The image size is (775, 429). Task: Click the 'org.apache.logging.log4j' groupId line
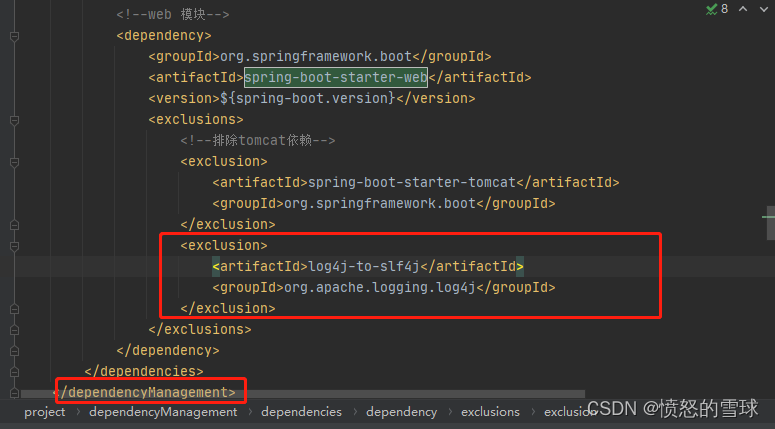[384, 287]
